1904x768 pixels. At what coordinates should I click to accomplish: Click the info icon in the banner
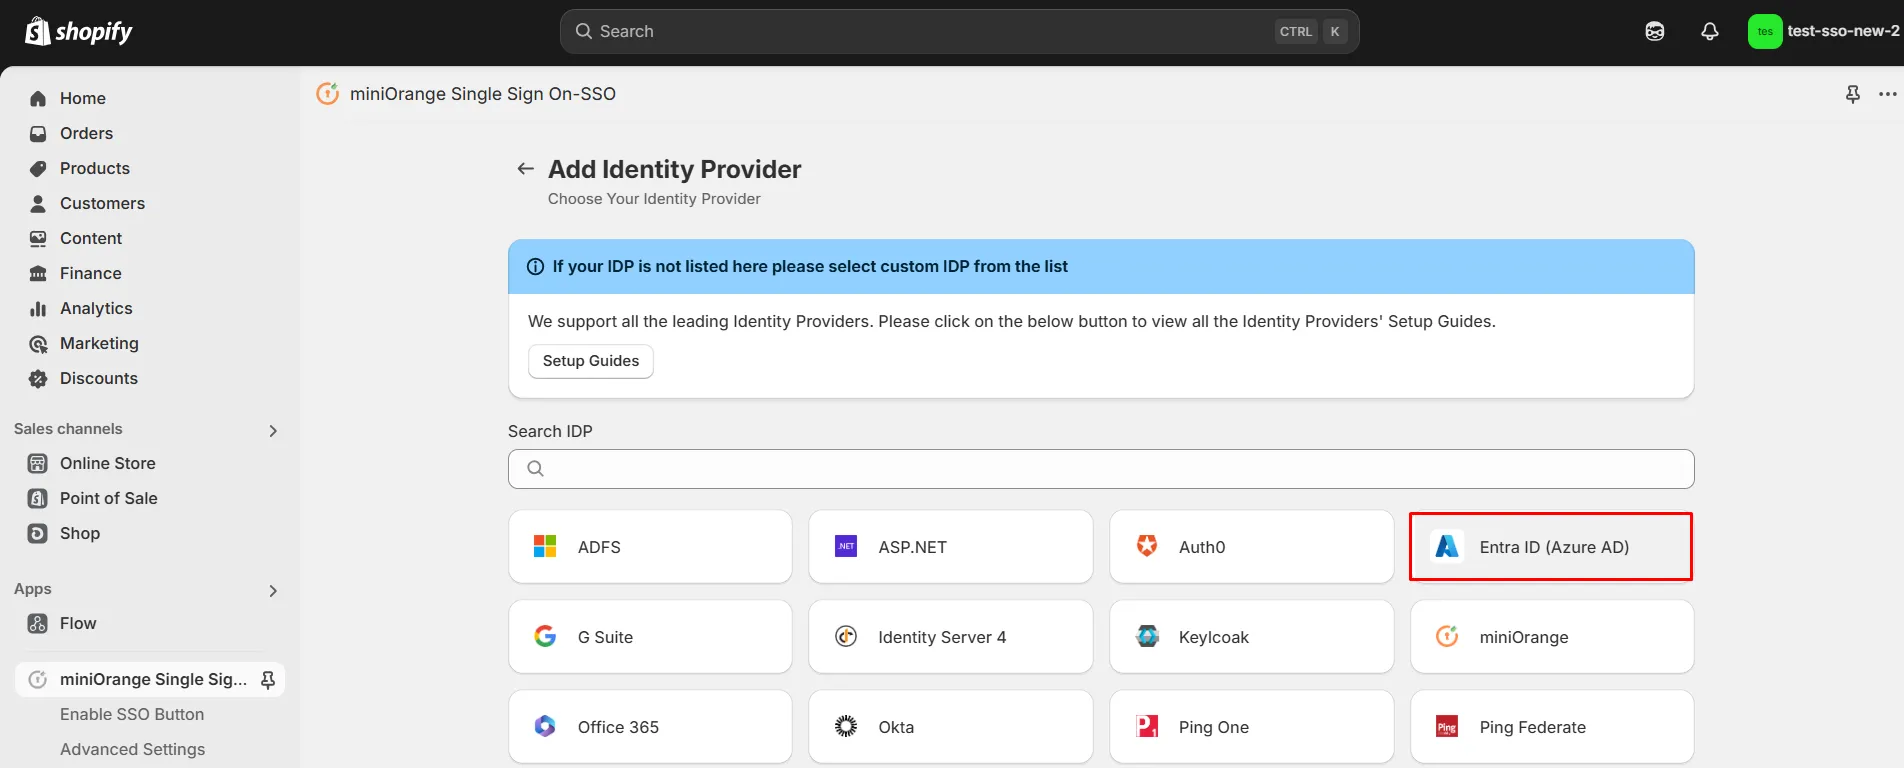(x=536, y=267)
